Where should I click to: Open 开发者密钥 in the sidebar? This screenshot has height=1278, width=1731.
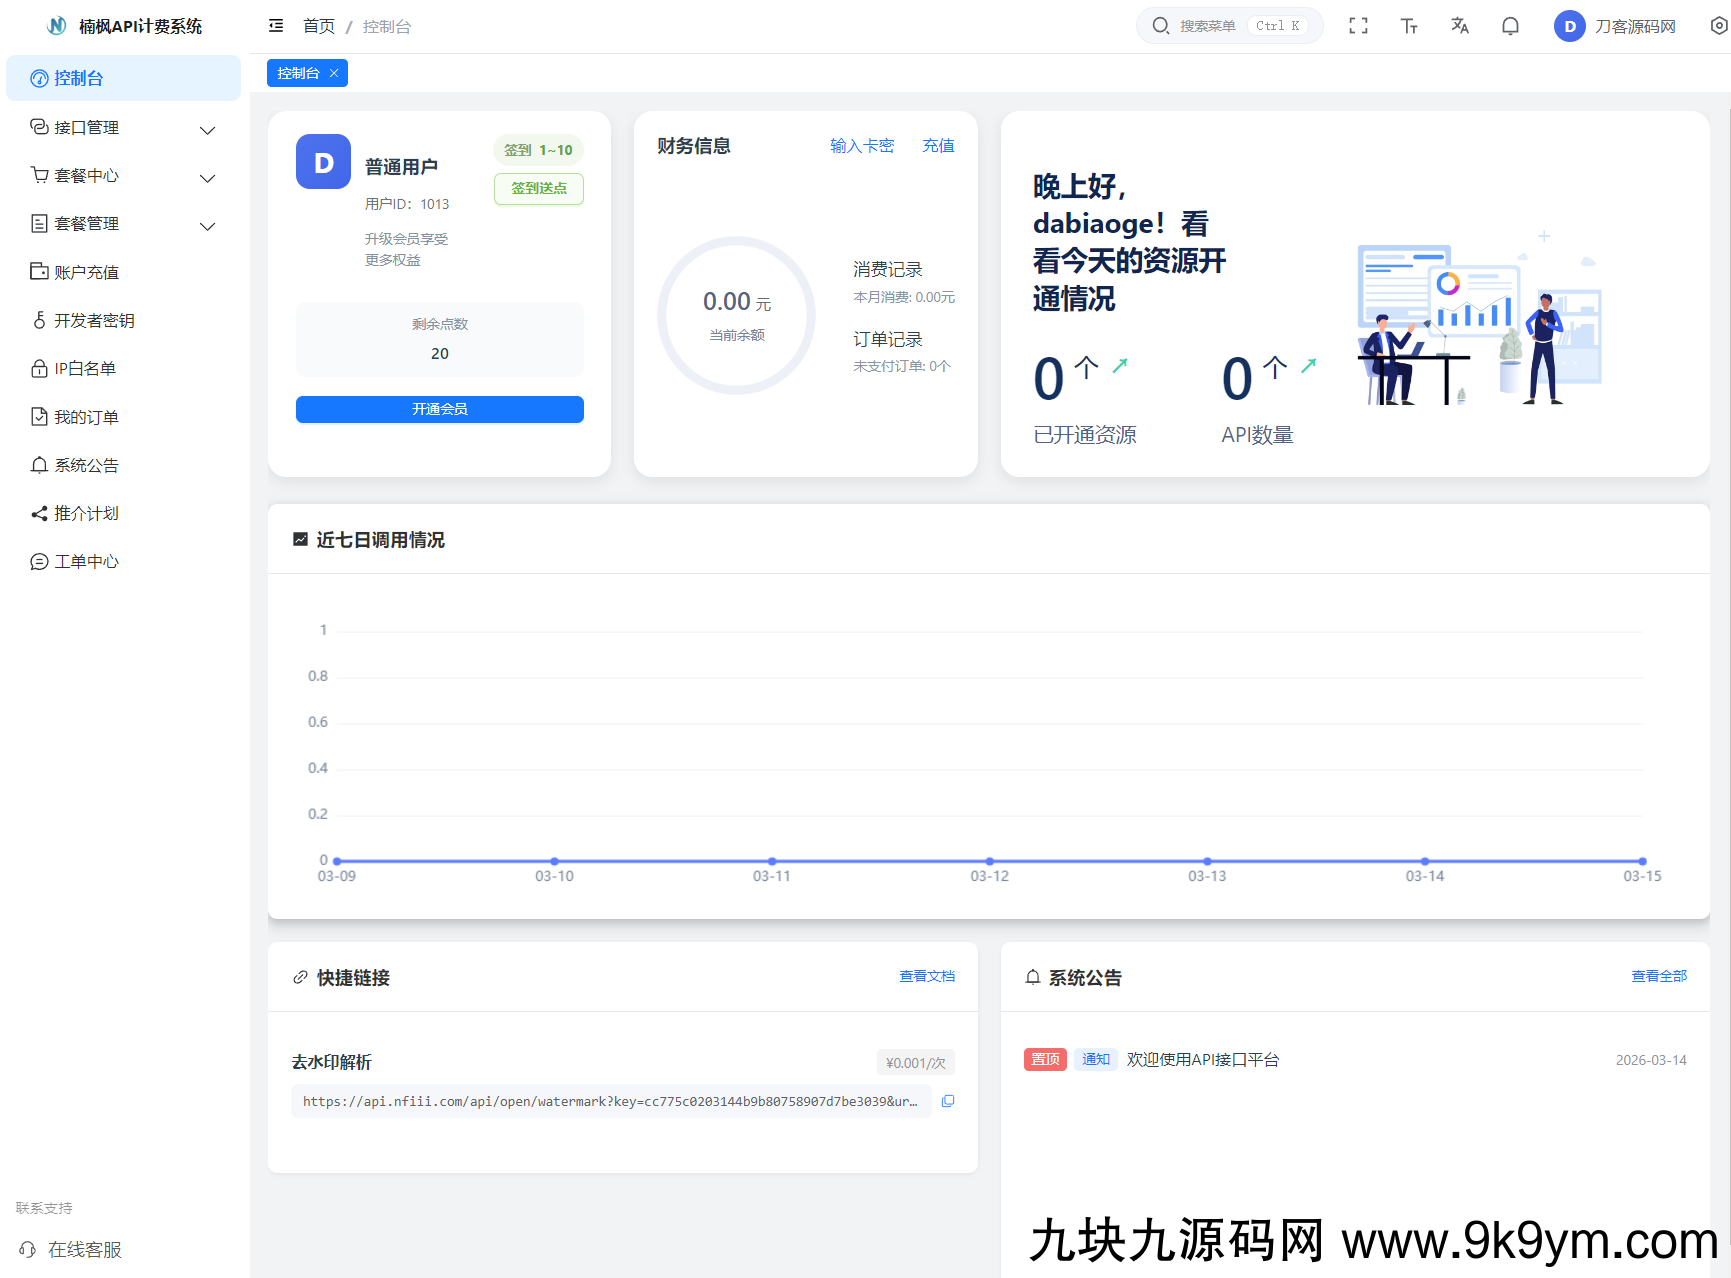pos(94,320)
